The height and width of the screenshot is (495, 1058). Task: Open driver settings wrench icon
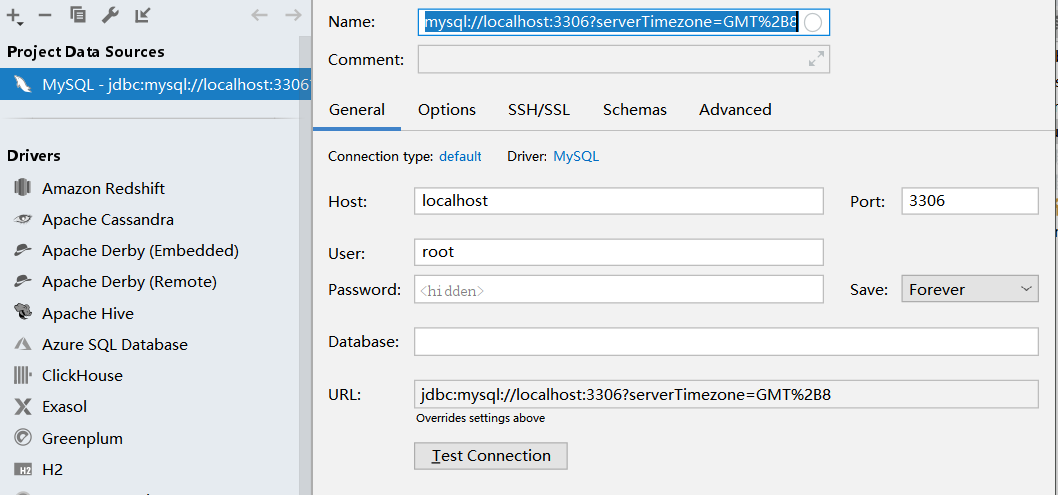coord(110,15)
